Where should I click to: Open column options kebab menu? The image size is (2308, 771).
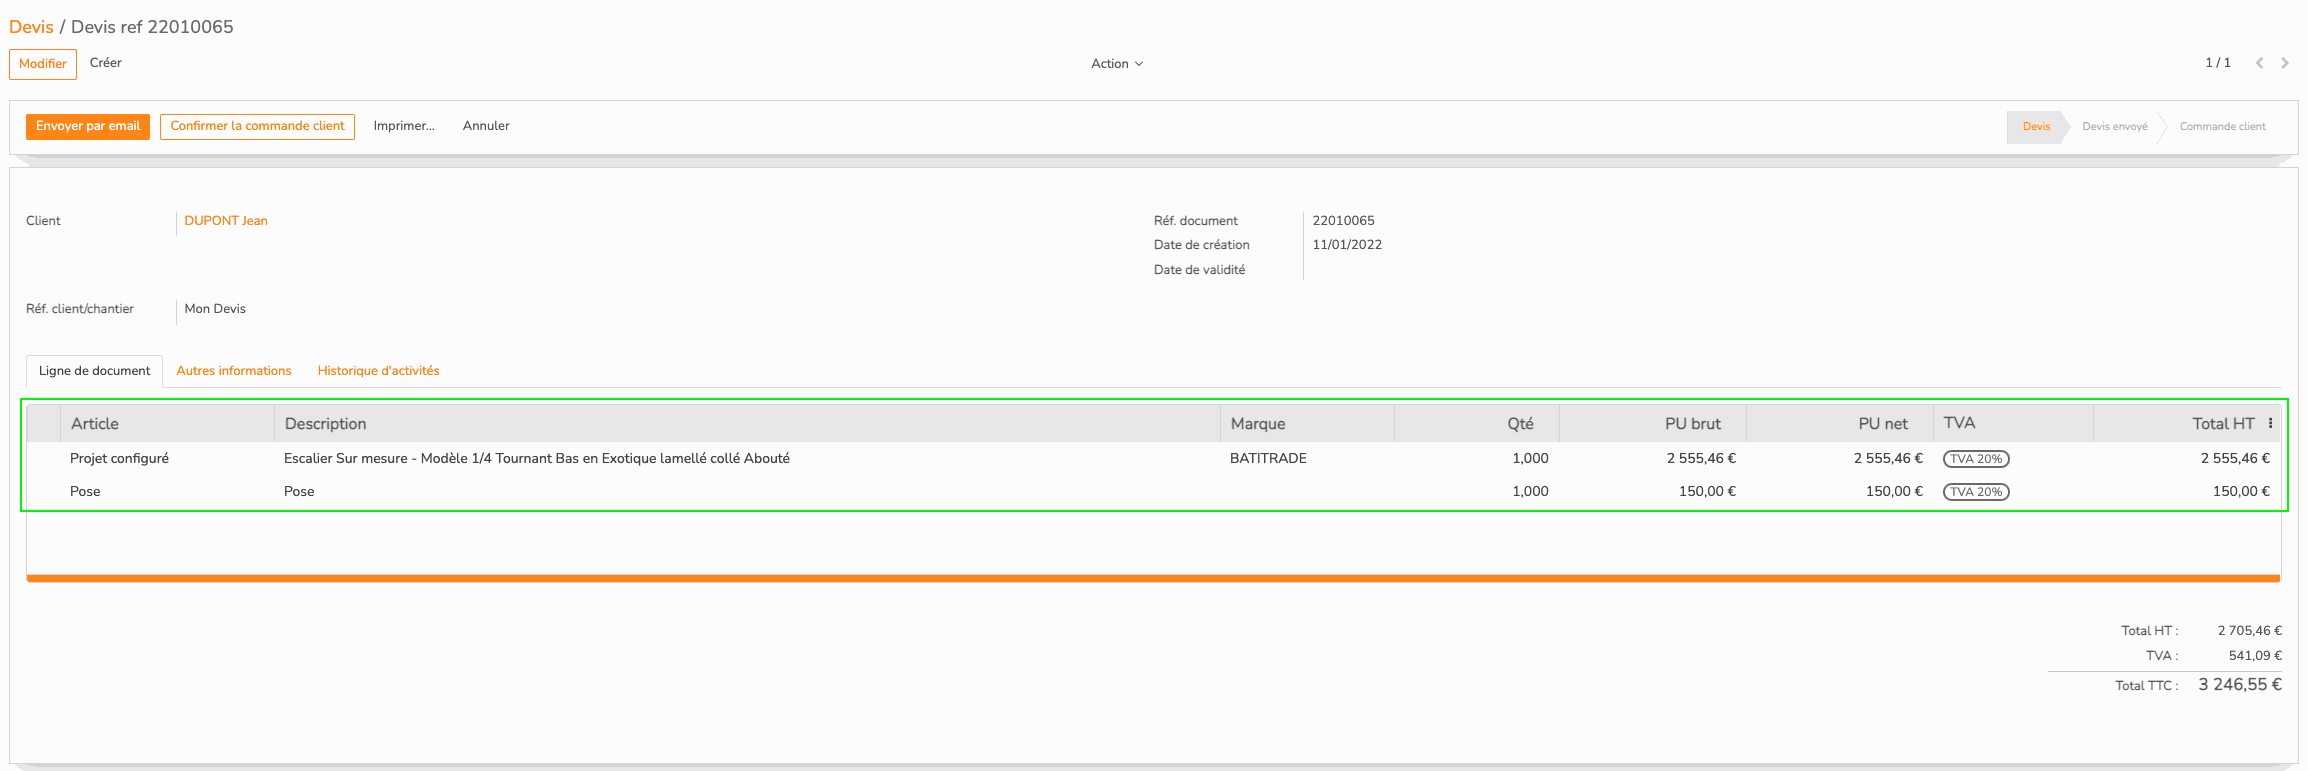(2271, 424)
